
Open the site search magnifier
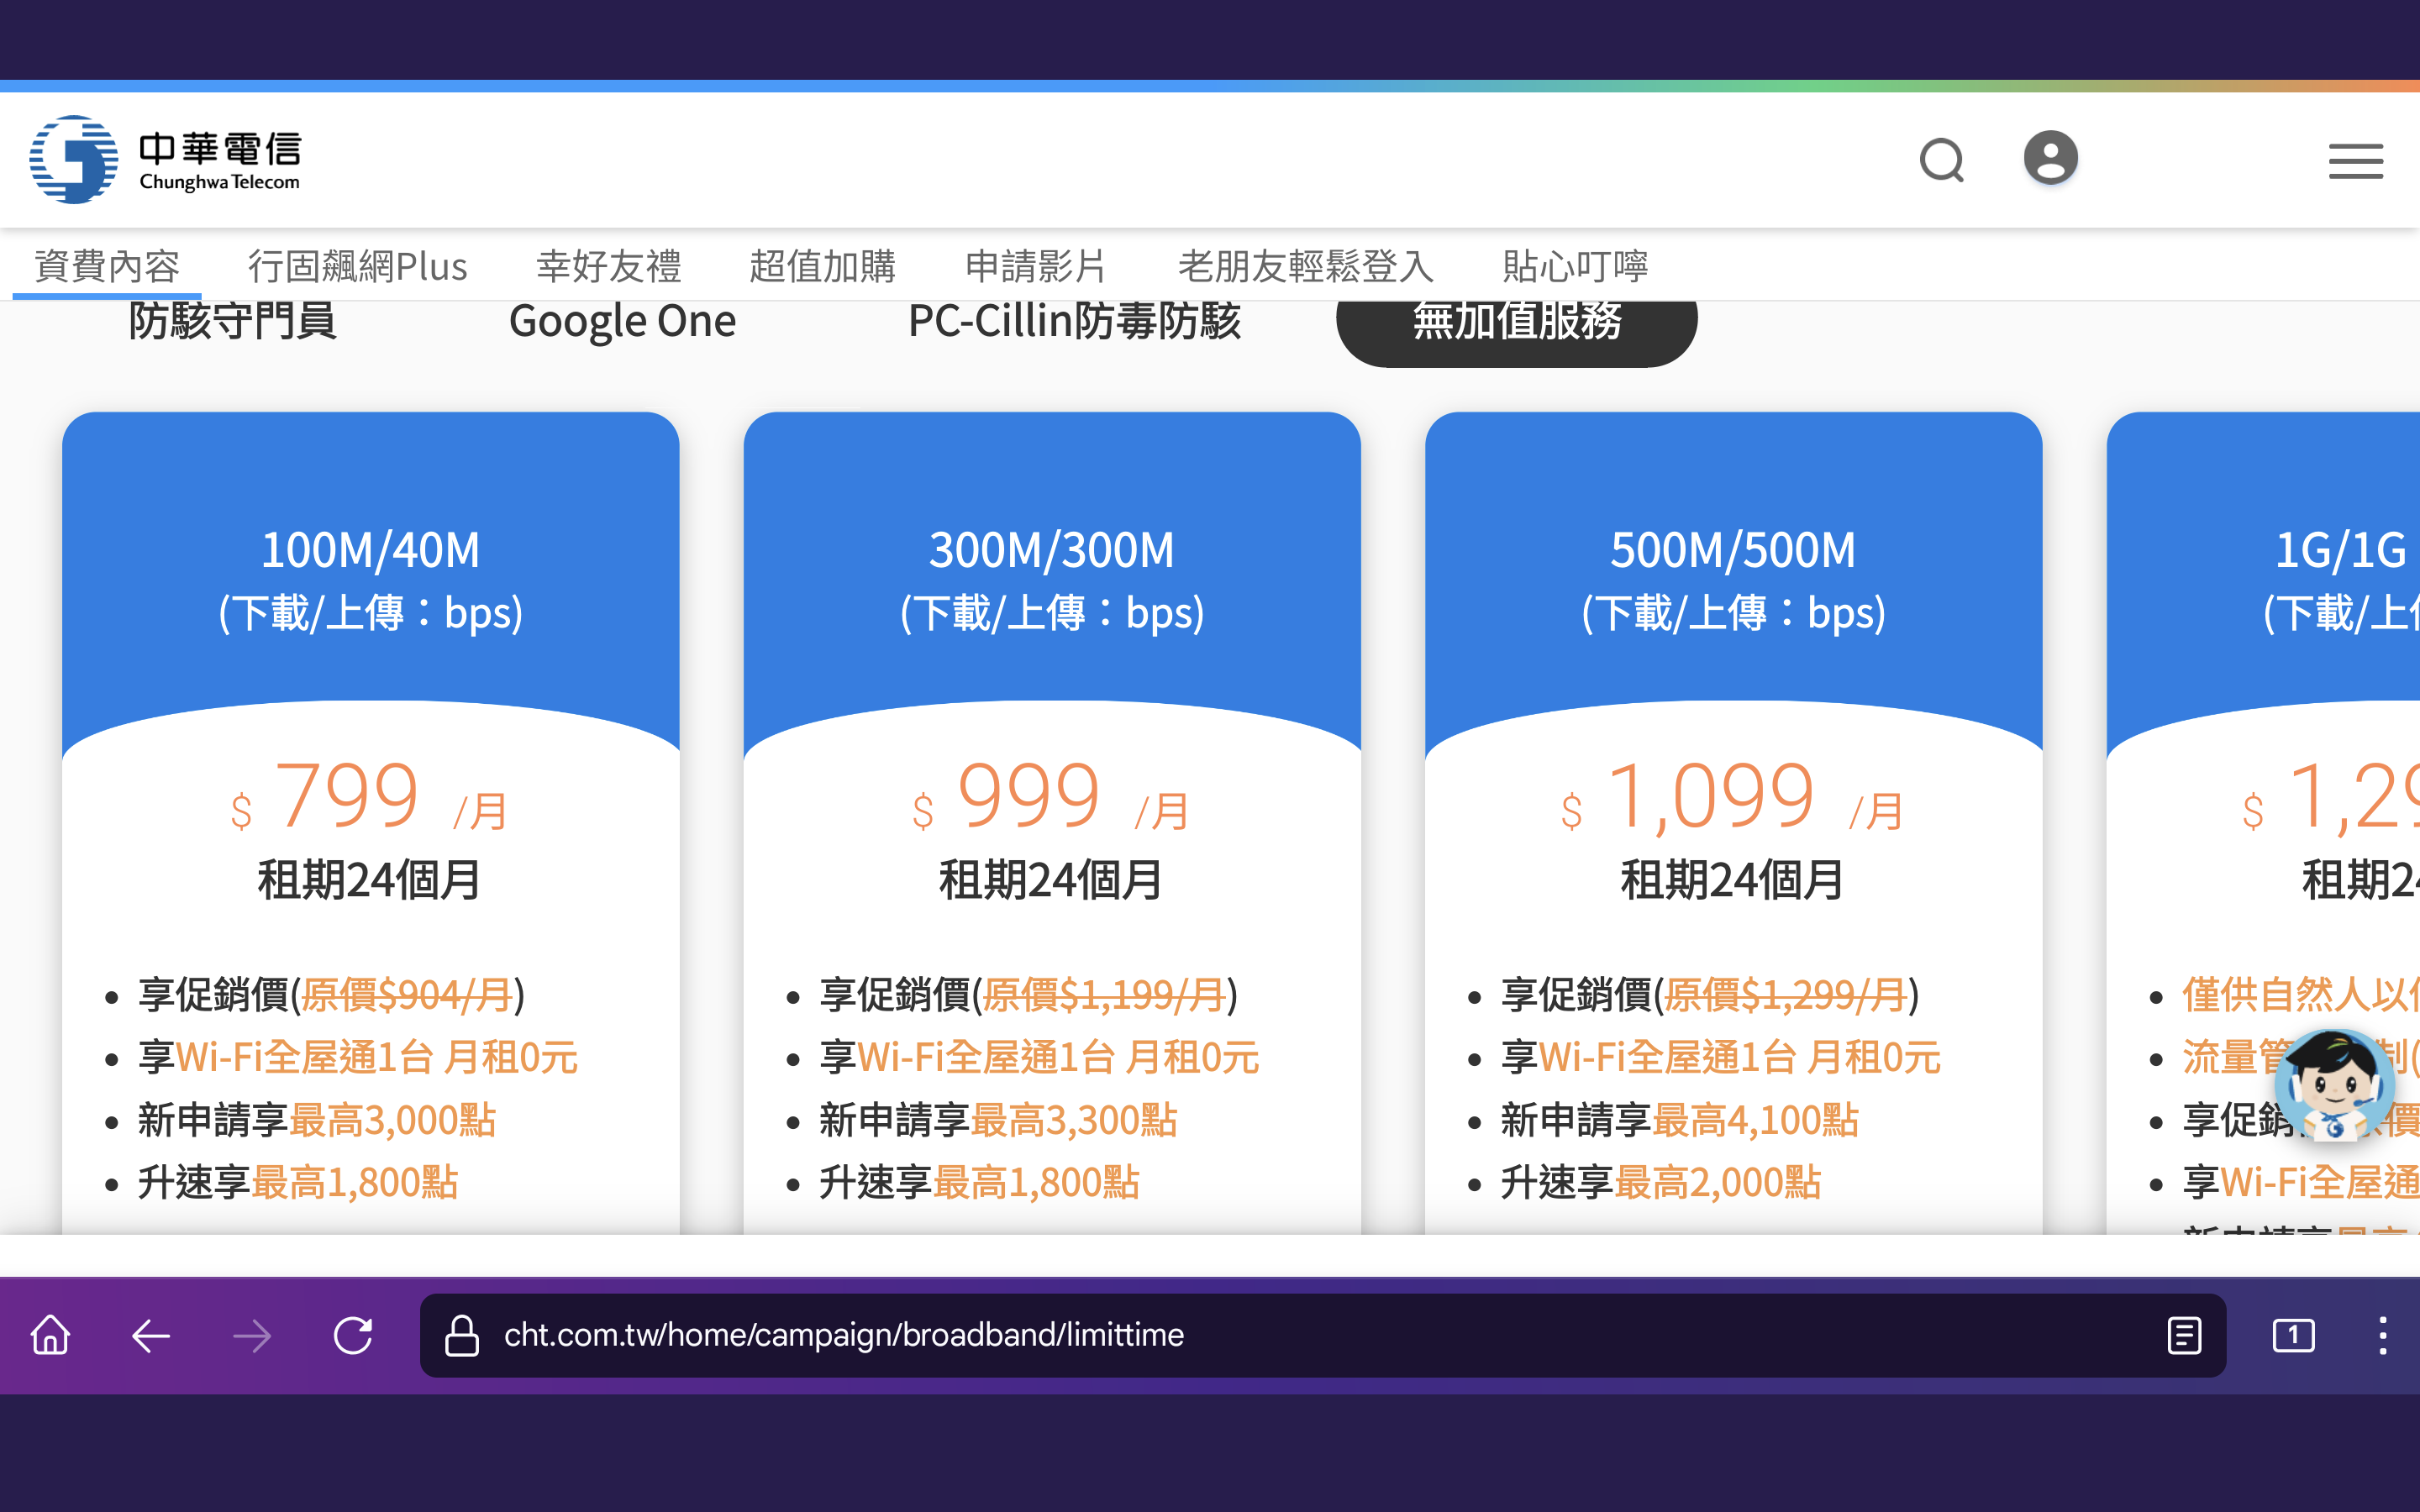pos(1942,160)
